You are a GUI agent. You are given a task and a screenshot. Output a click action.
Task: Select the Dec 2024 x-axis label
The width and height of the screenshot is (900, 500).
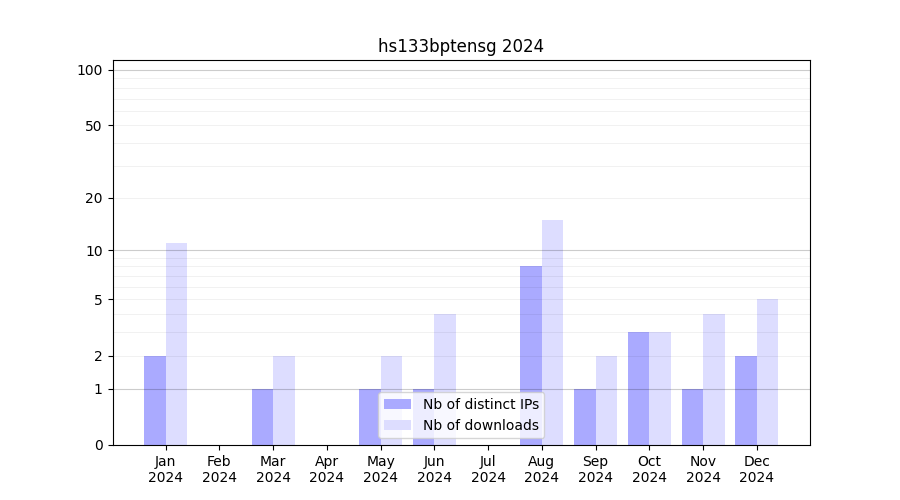tap(756, 469)
